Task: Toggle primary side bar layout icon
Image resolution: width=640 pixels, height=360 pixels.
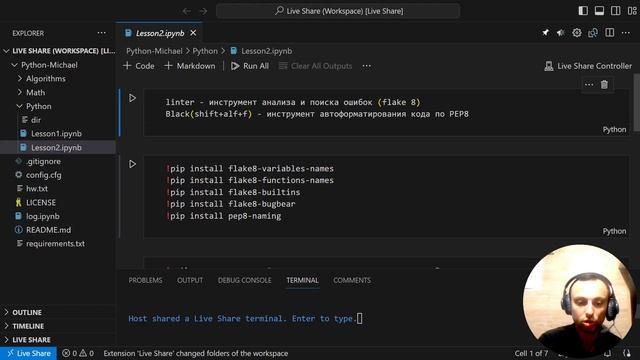Action: (583, 11)
